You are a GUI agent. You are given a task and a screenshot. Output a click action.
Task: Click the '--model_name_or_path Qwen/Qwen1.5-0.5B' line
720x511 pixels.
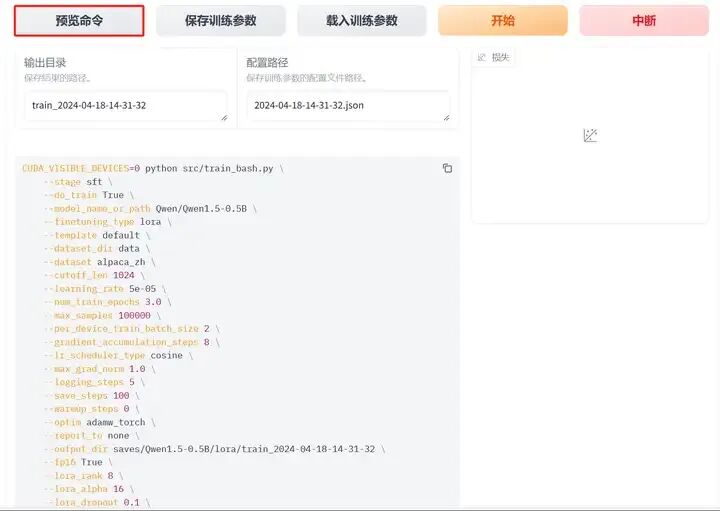(x=150, y=208)
